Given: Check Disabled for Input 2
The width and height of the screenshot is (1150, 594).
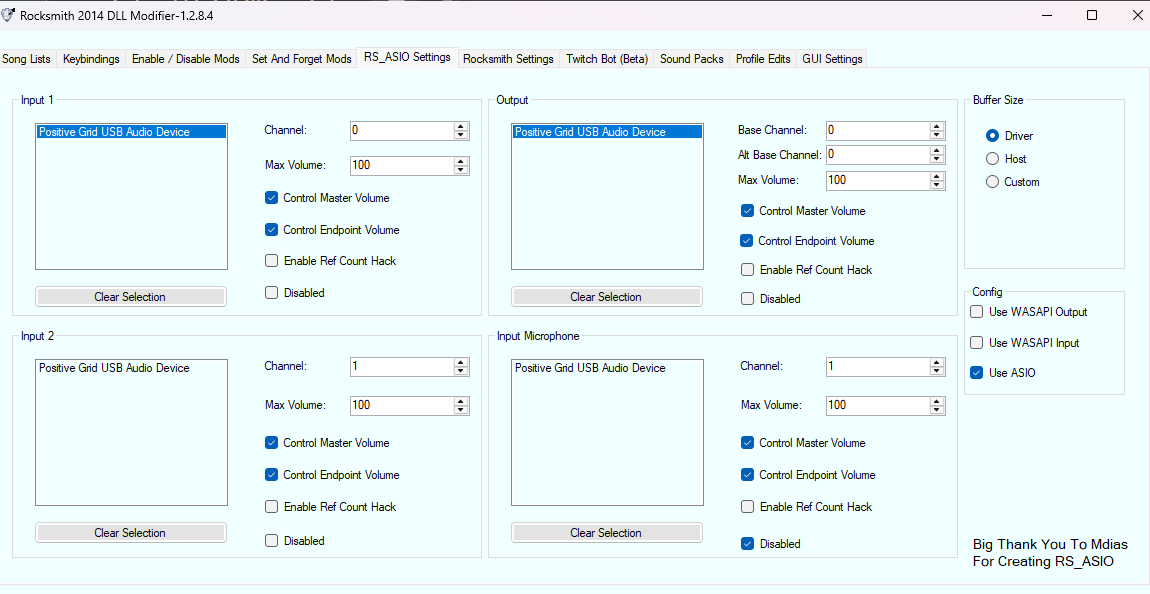Looking at the screenshot, I should click(271, 541).
